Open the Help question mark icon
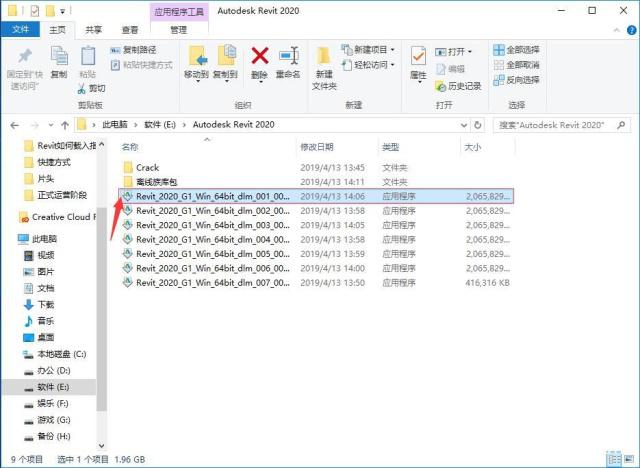The height and width of the screenshot is (468, 640). point(631,30)
